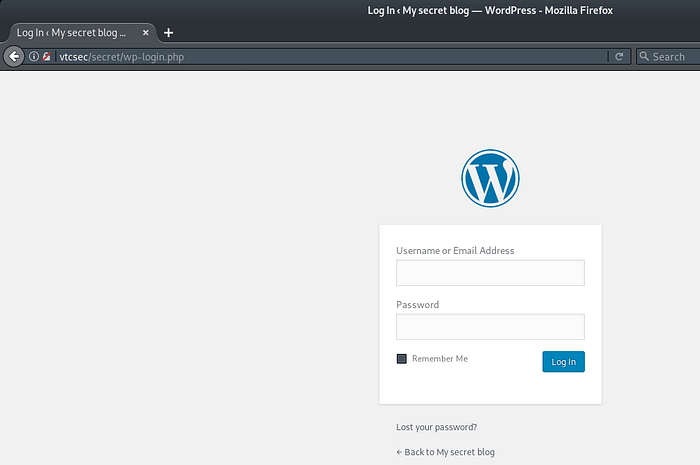Follow the "Back to My secret blog" link

point(445,452)
